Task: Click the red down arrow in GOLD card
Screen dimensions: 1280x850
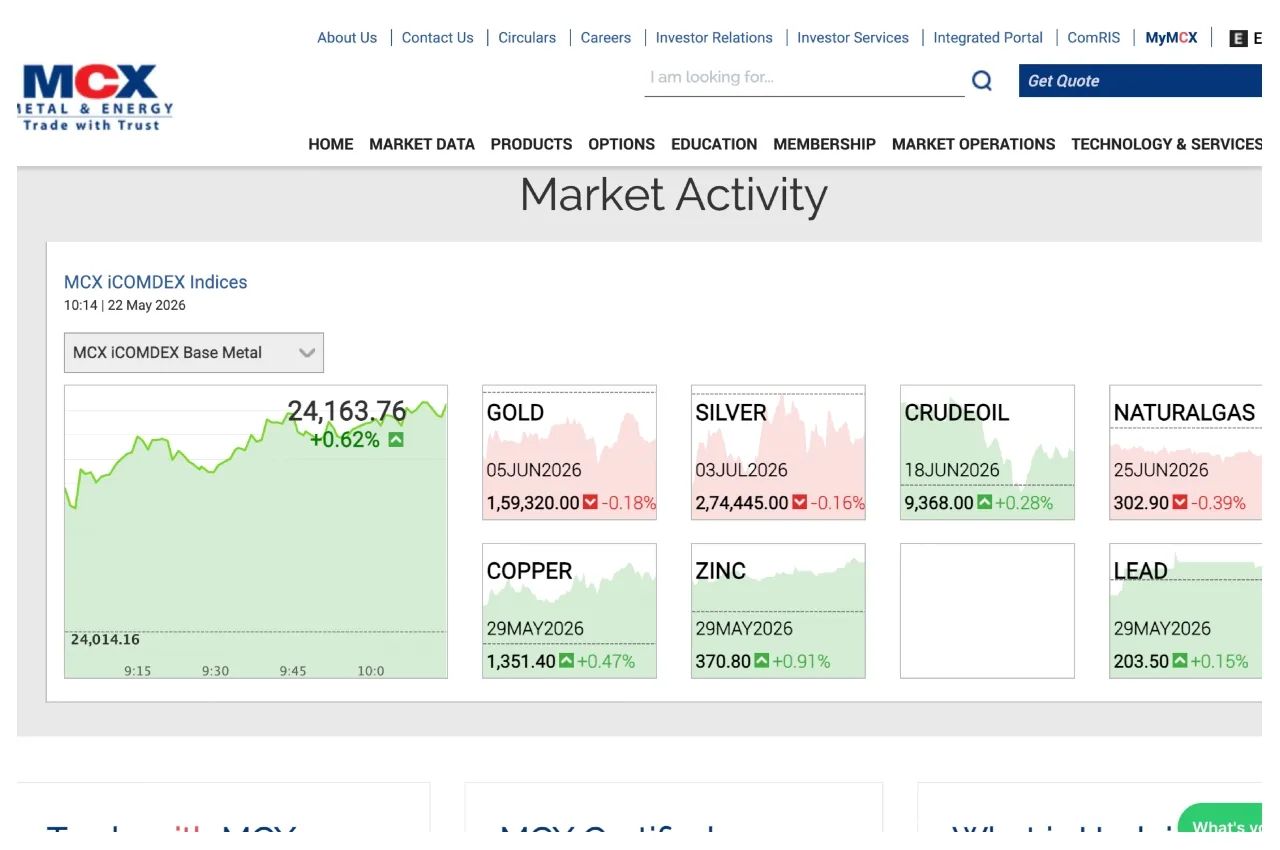Action: (590, 502)
